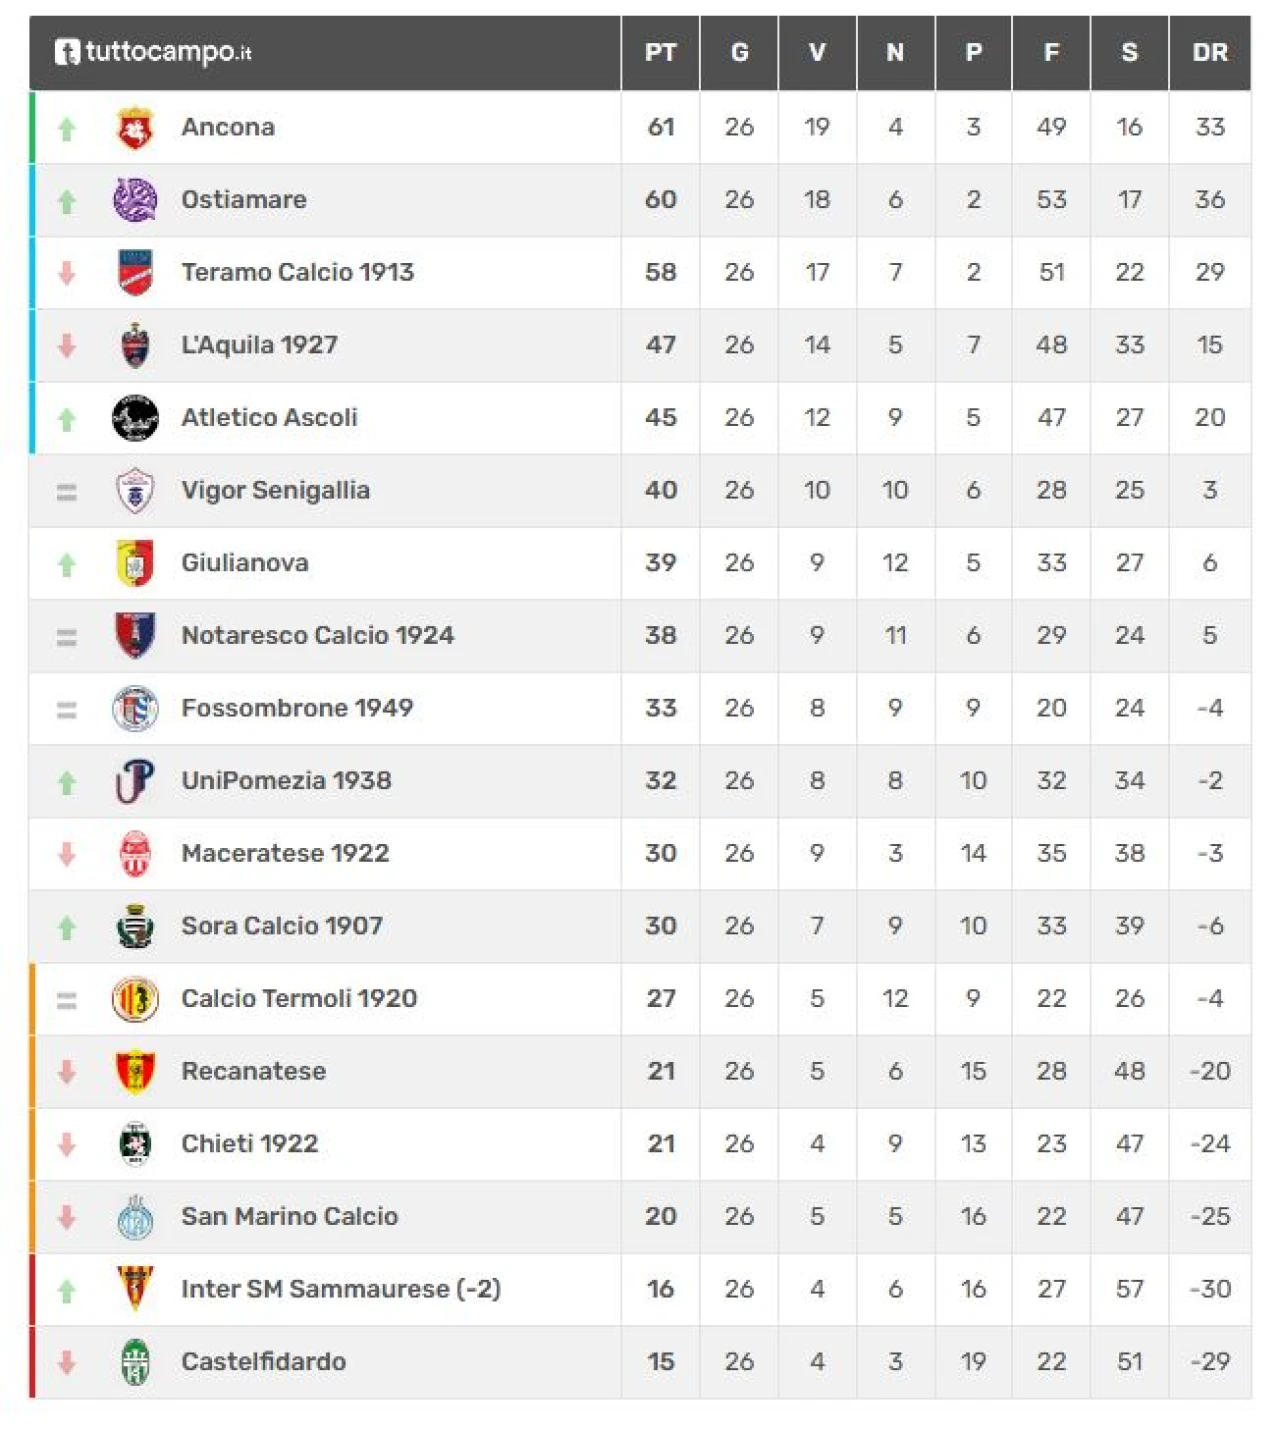Click red down arrow beside Teramo Calcio
The height and width of the screenshot is (1431, 1280).
pos(67,273)
